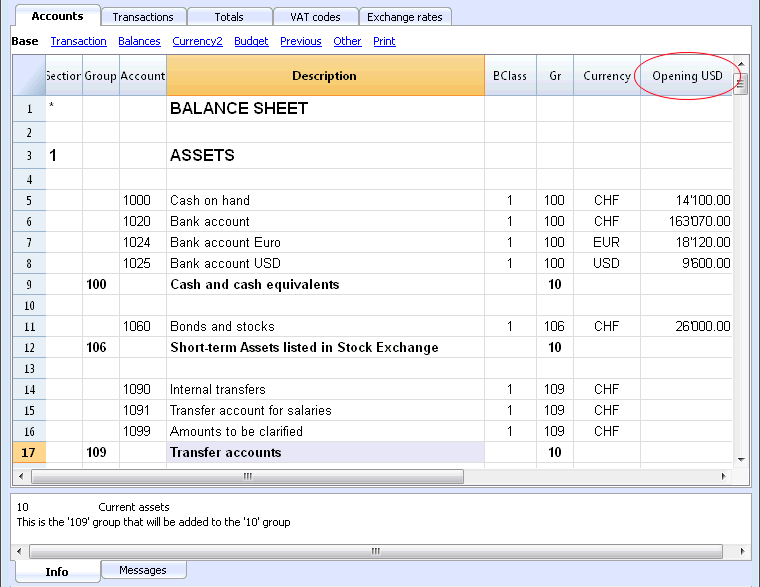The width and height of the screenshot is (760, 587).
Task: Click 'Bank account USD' description
Action: tap(325, 263)
